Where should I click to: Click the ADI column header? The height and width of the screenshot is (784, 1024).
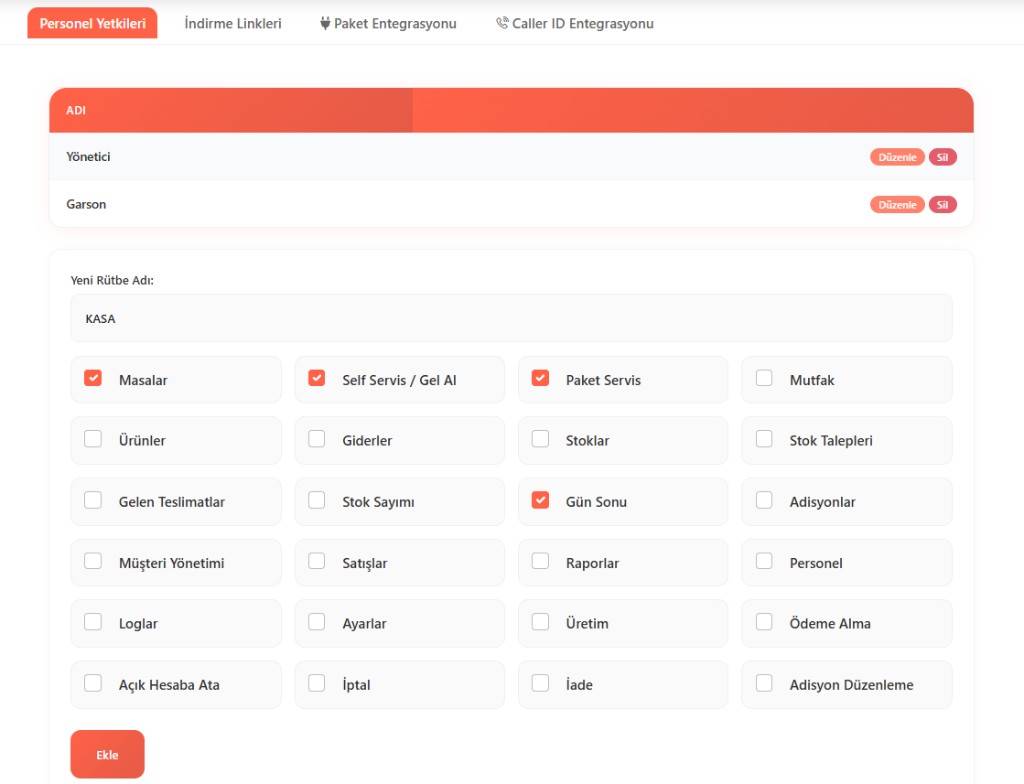[76, 111]
